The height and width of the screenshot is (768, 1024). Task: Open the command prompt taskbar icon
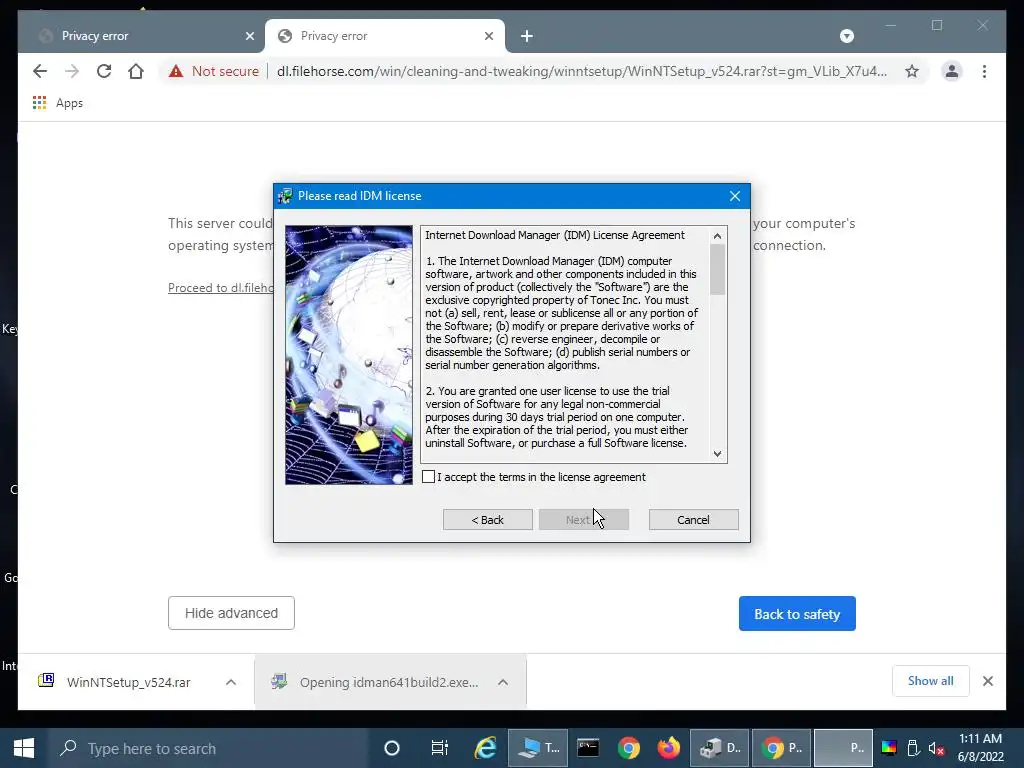588,748
